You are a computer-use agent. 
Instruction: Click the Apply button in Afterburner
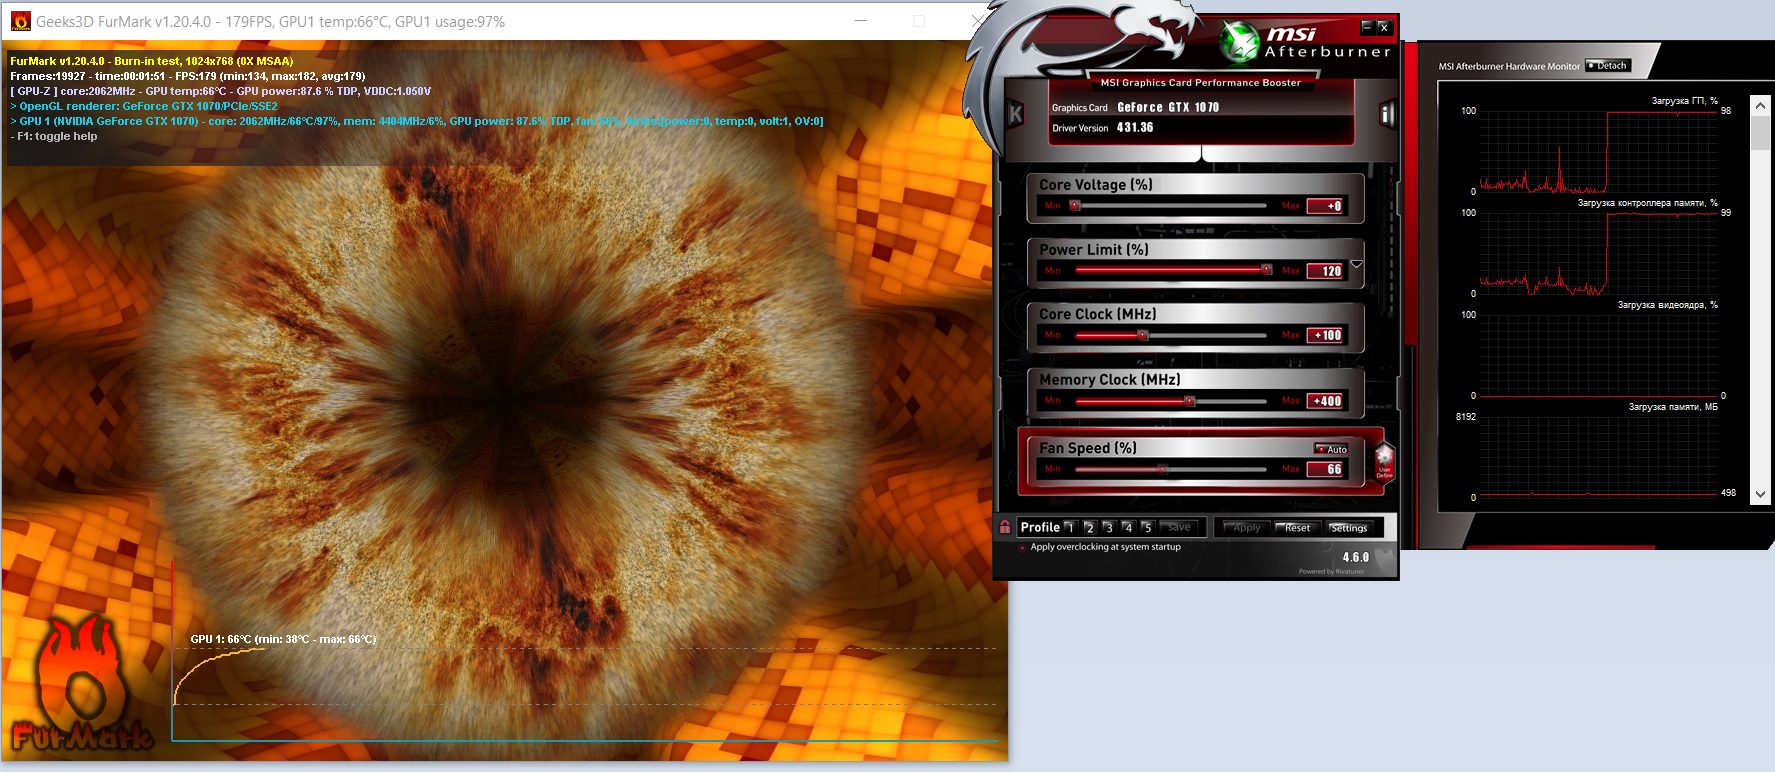tap(1246, 528)
